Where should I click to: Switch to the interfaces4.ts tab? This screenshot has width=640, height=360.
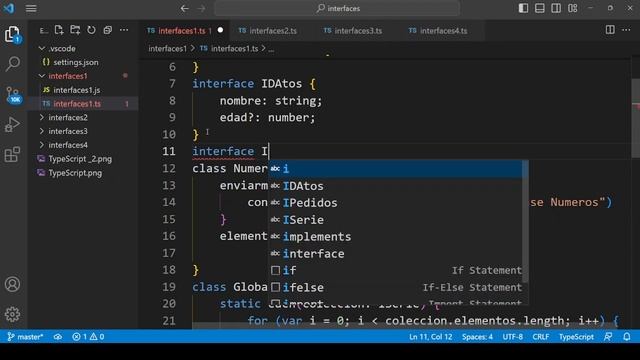tap(443, 31)
